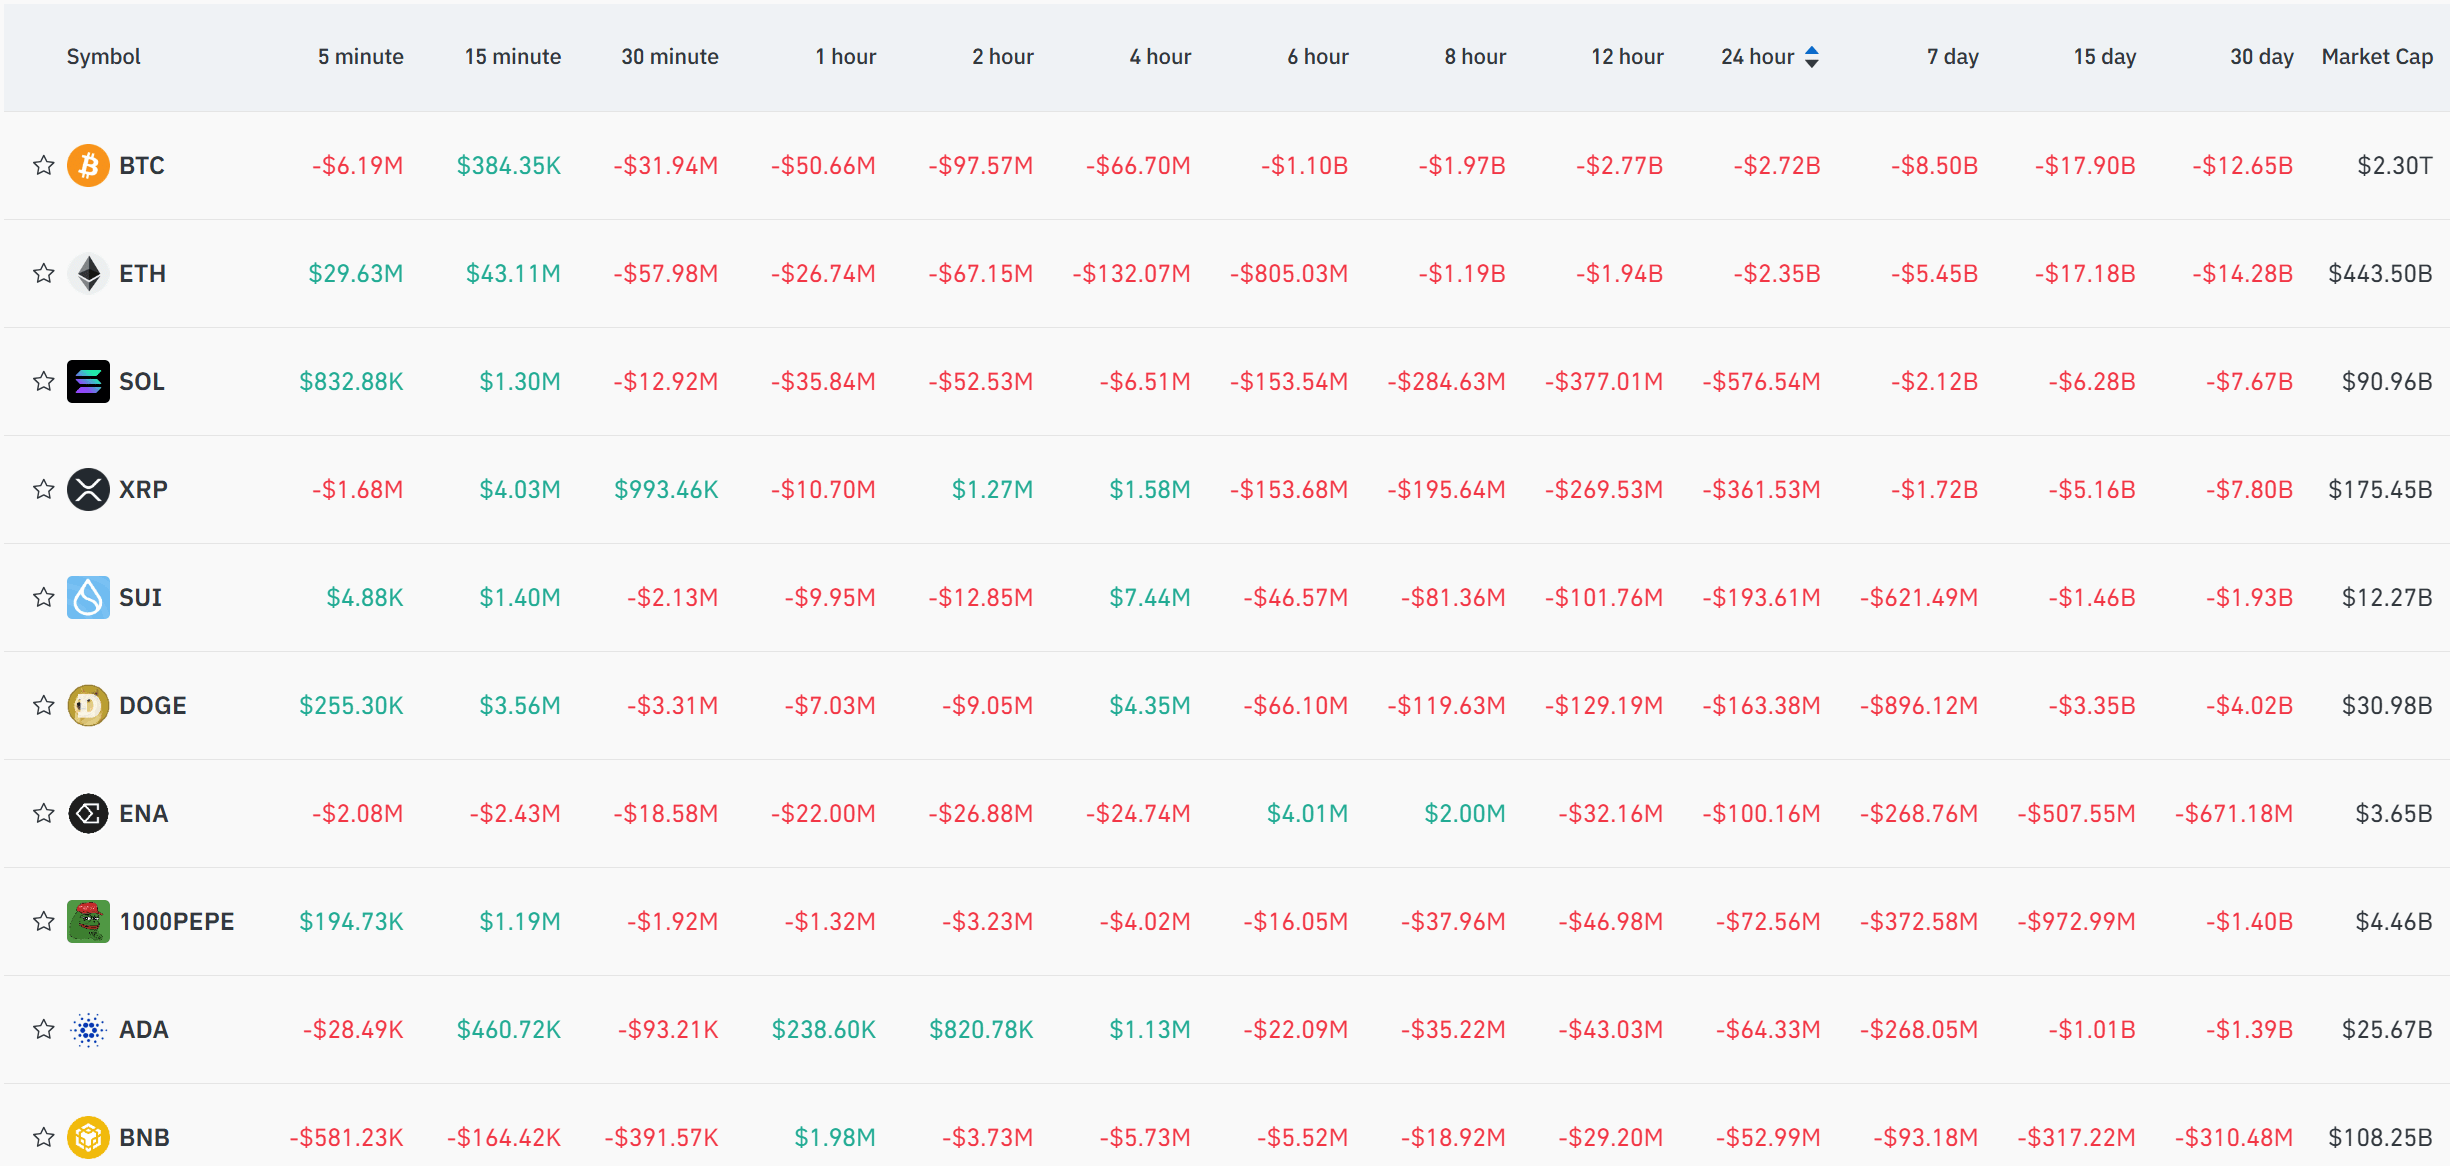Click the Bitcoin coin icon
This screenshot has height=1166, width=2450.
(x=88, y=166)
